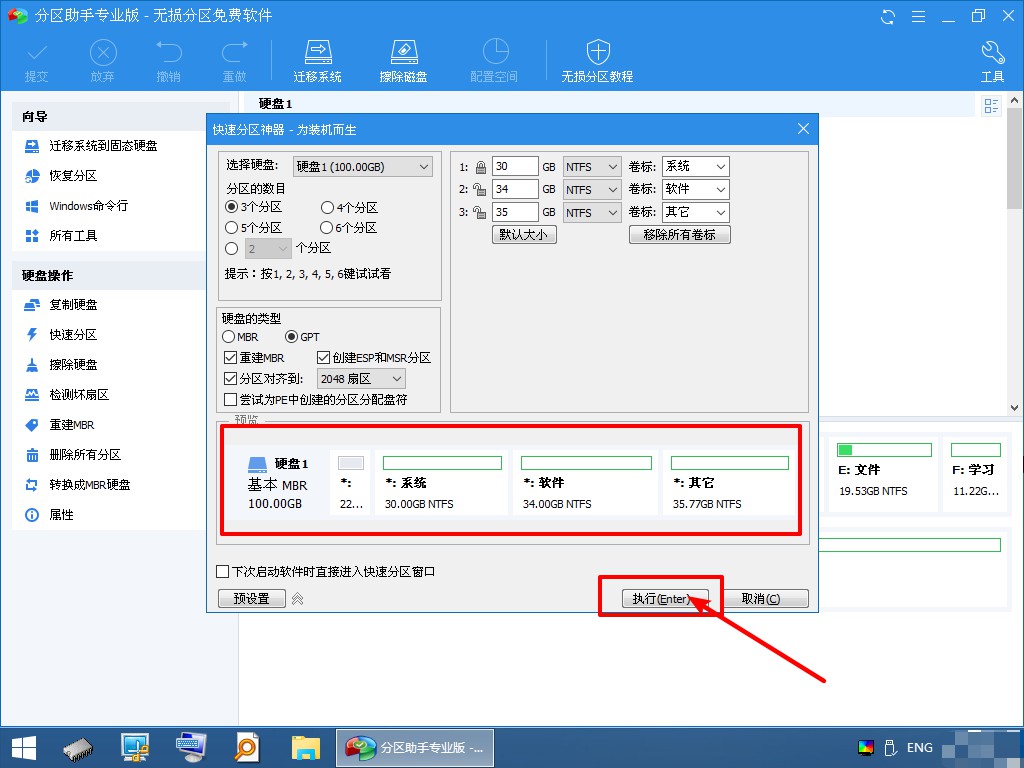Open the 其它 volume label dropdown
The image size is (1024, 768).
point(696,212)
